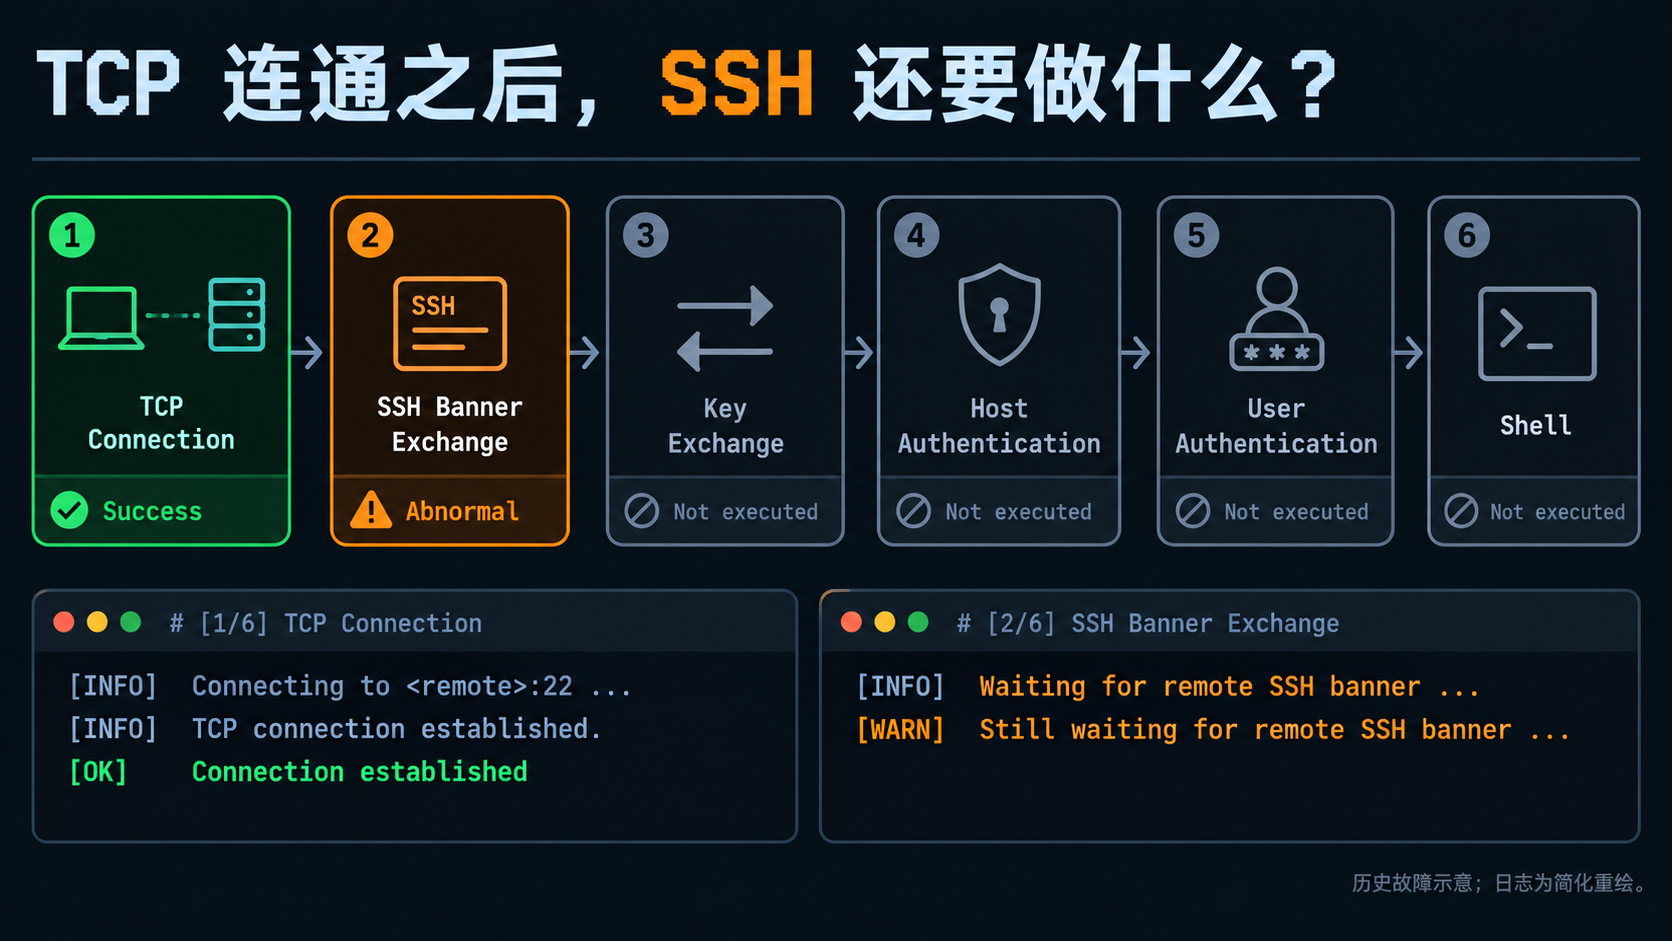Viewport: 1672px width, 941px height.
Task: Click the '[OK]' log tag
Action: (98, 772)
